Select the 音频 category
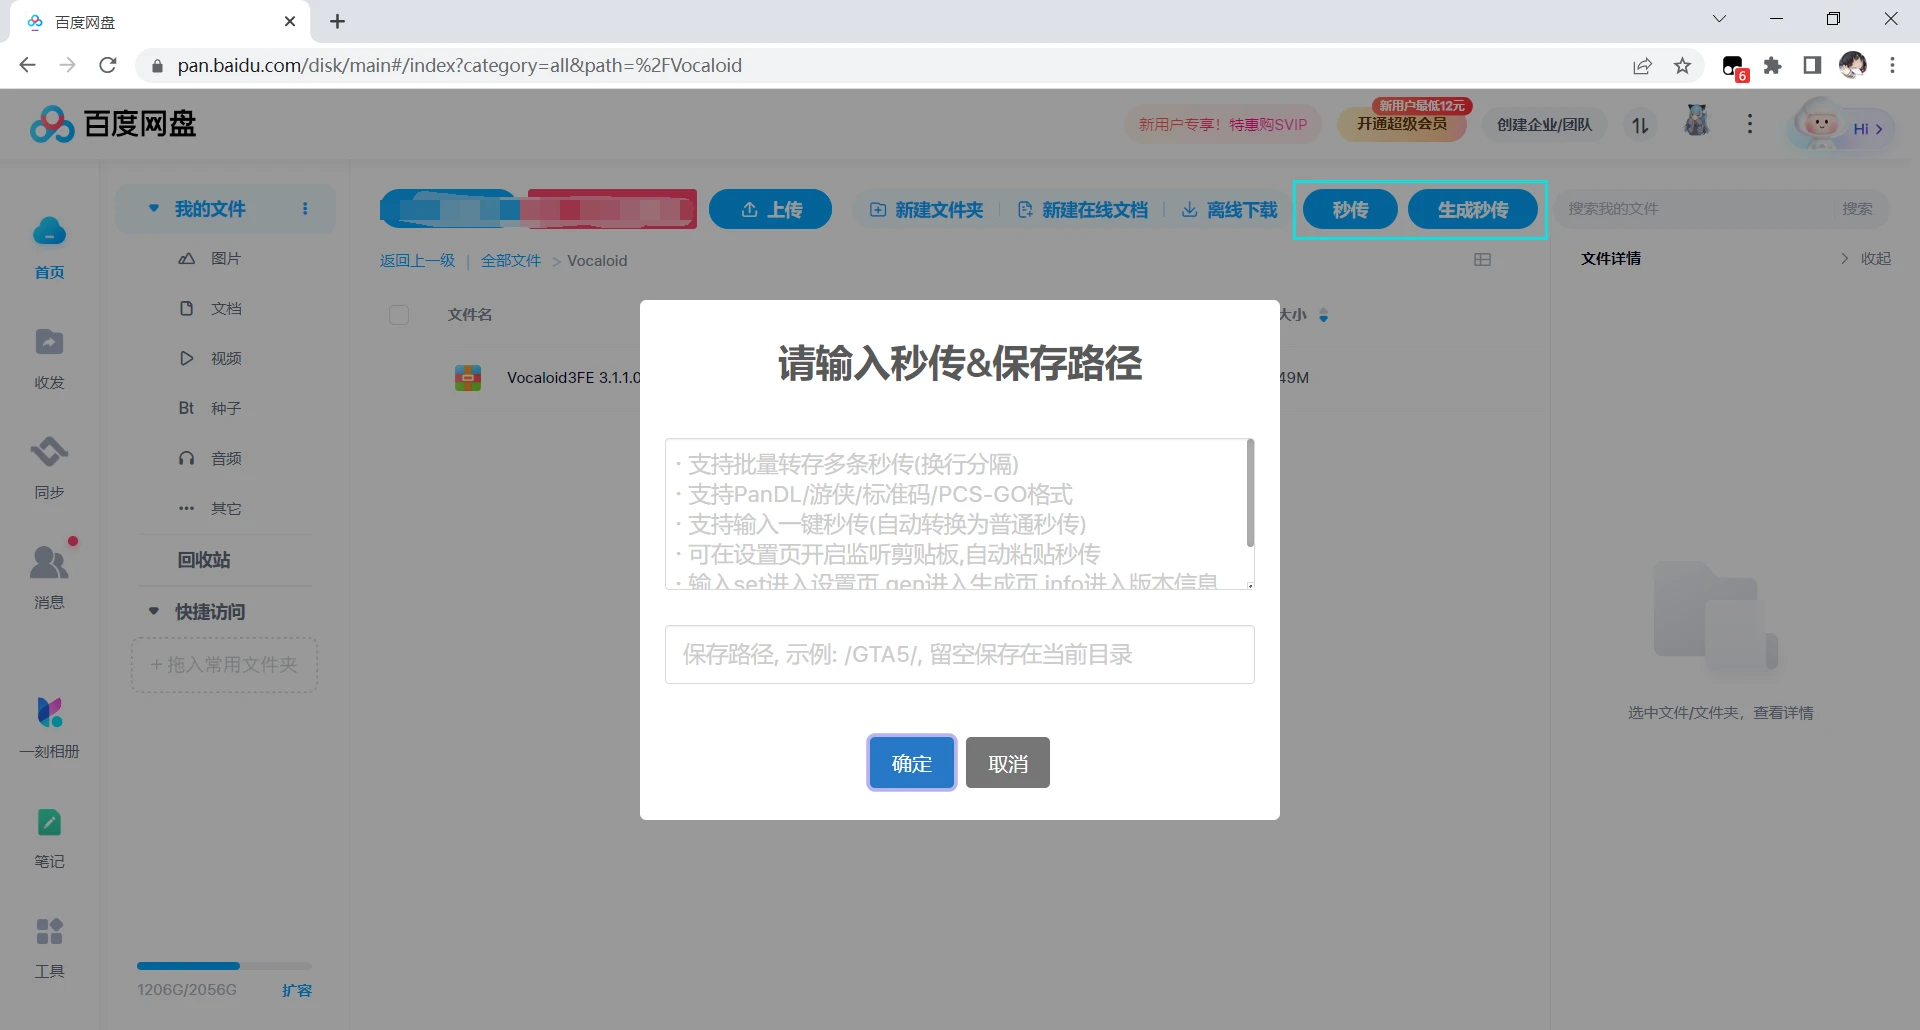This screenshot has height=1030, width=1920. pyautogui.click(x=226, y=459)
